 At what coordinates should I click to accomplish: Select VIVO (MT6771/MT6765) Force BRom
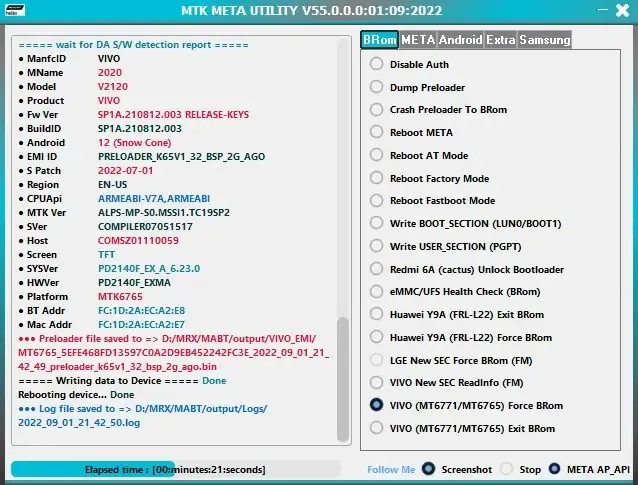(467, 405)
